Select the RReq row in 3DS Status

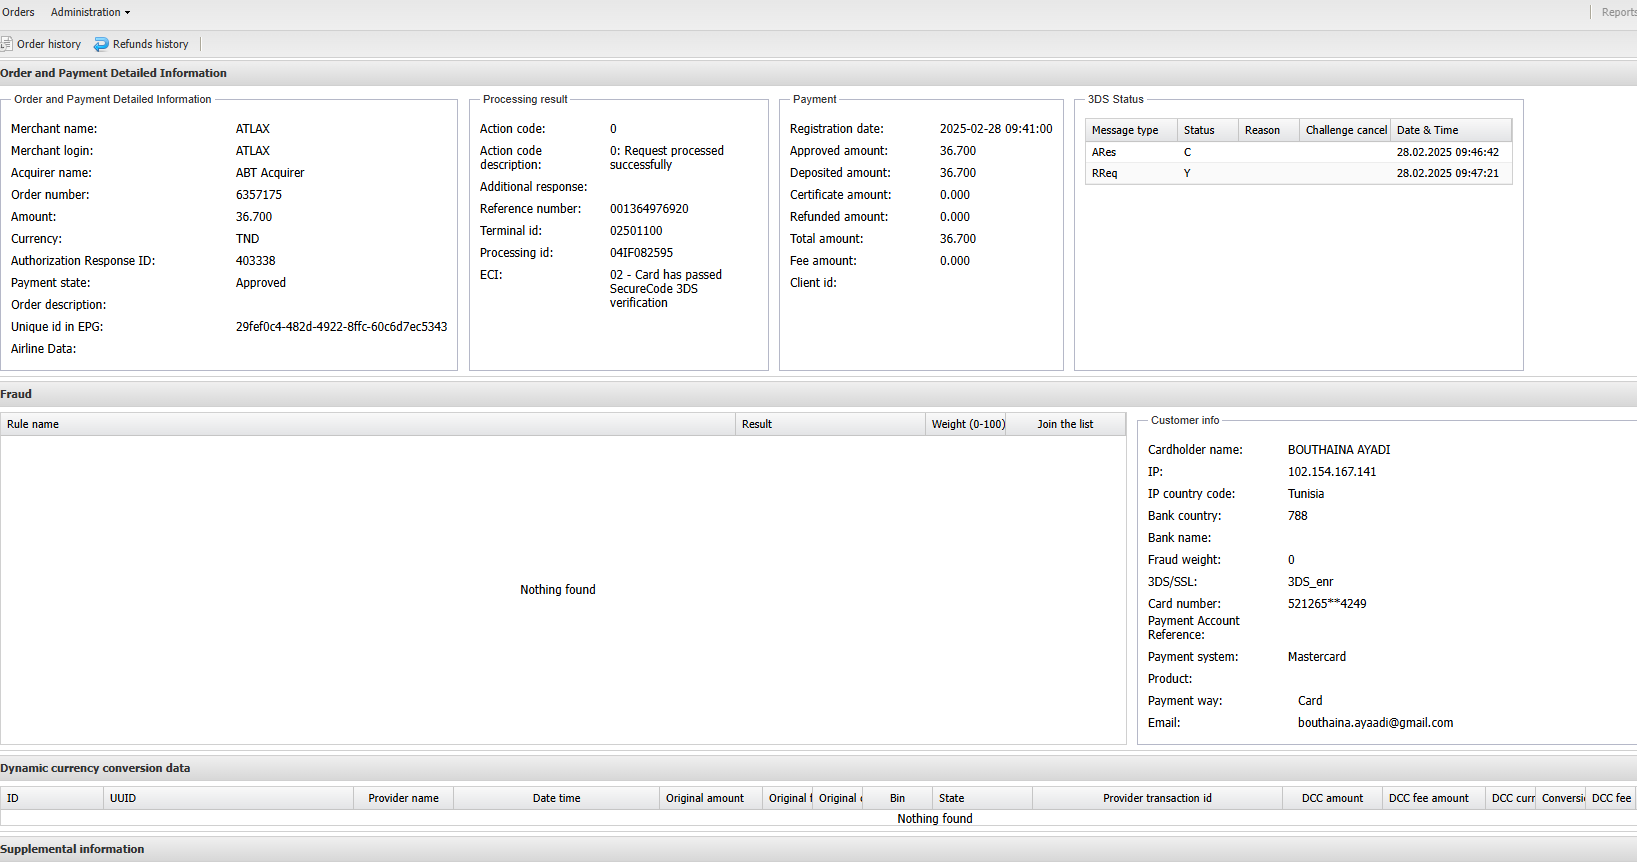tap(1105, 173)
